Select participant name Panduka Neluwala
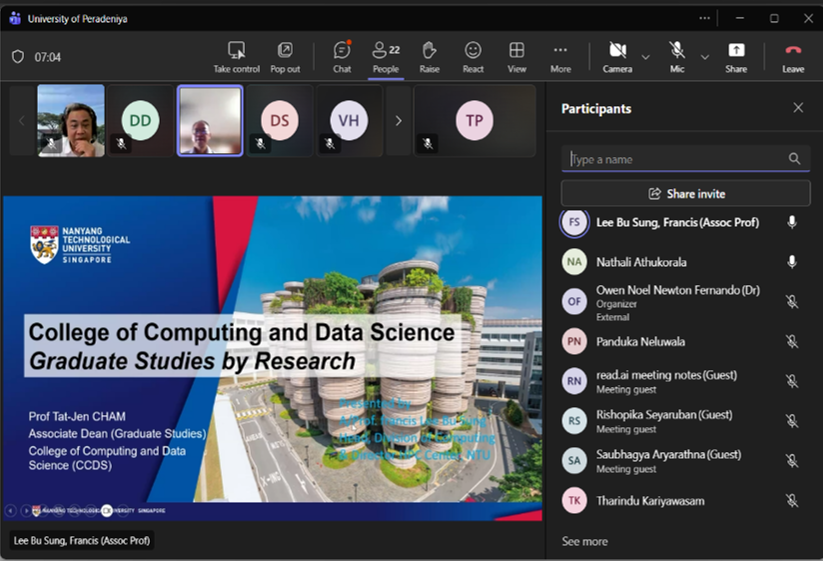The width and height of the screenshot is (823, 561). 640,342
